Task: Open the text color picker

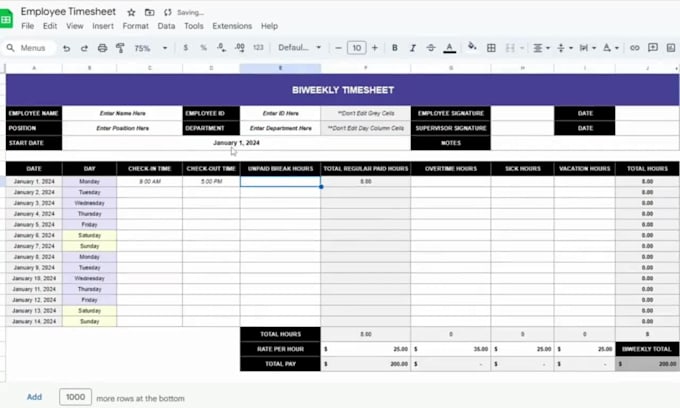Action: tap(450, 48)
